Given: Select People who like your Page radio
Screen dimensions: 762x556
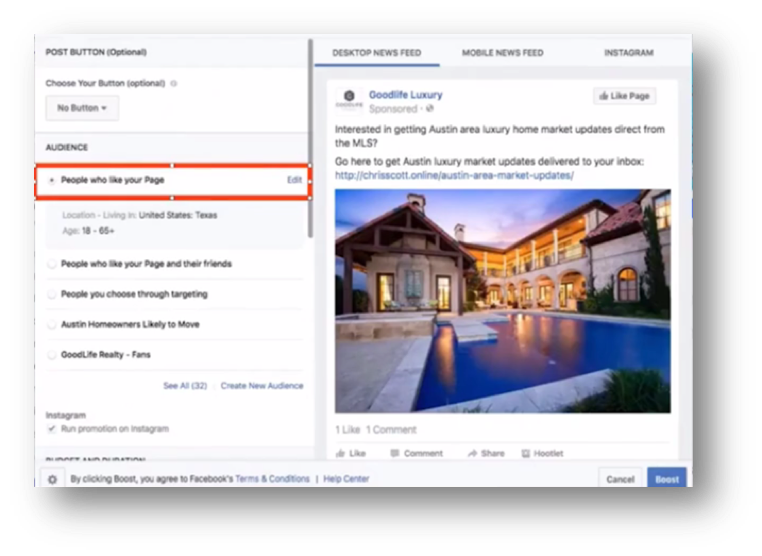Looking at the screenshot, I should [52, 180].
